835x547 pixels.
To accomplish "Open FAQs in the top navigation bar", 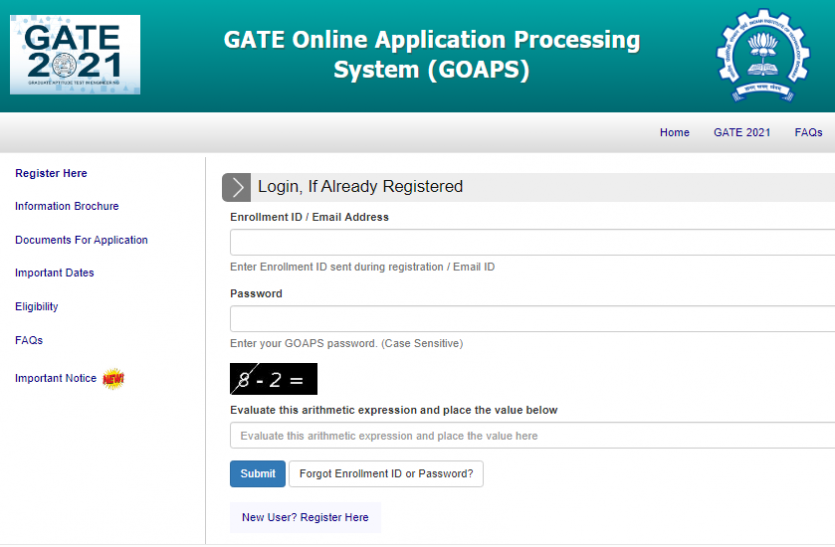I will [808, 133].
